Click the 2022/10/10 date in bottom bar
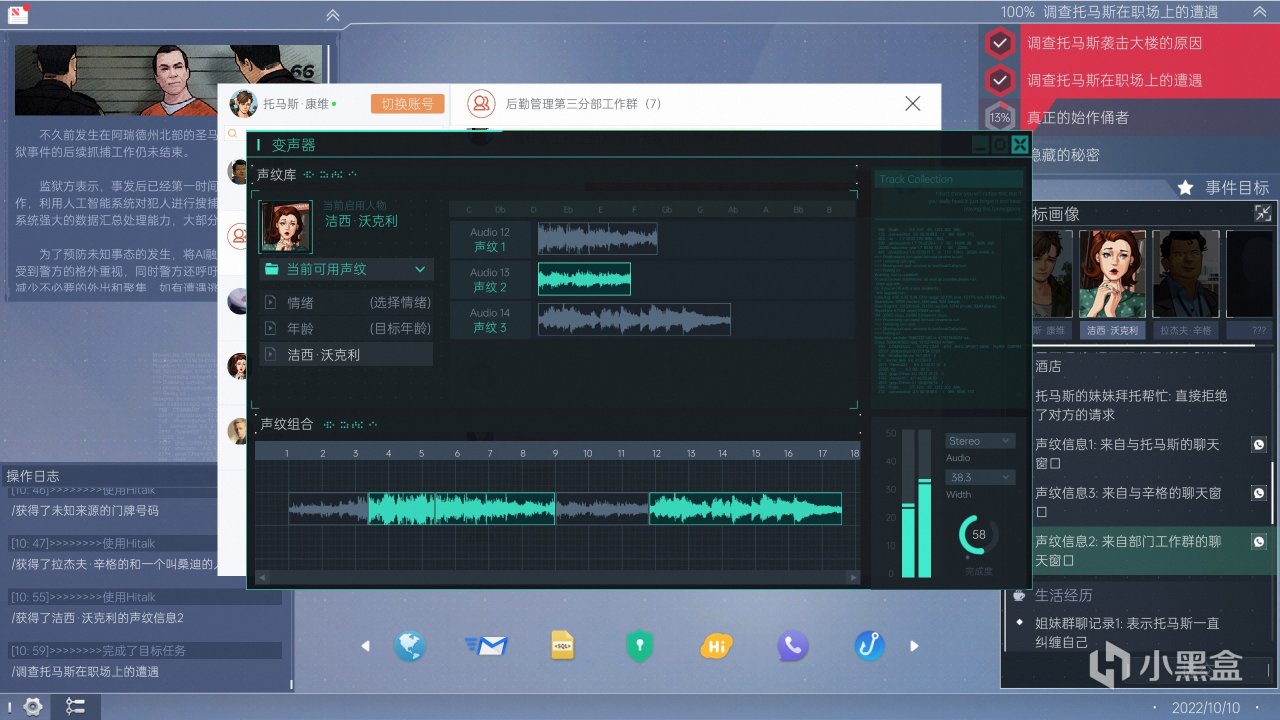 [x=1204, y=708]
